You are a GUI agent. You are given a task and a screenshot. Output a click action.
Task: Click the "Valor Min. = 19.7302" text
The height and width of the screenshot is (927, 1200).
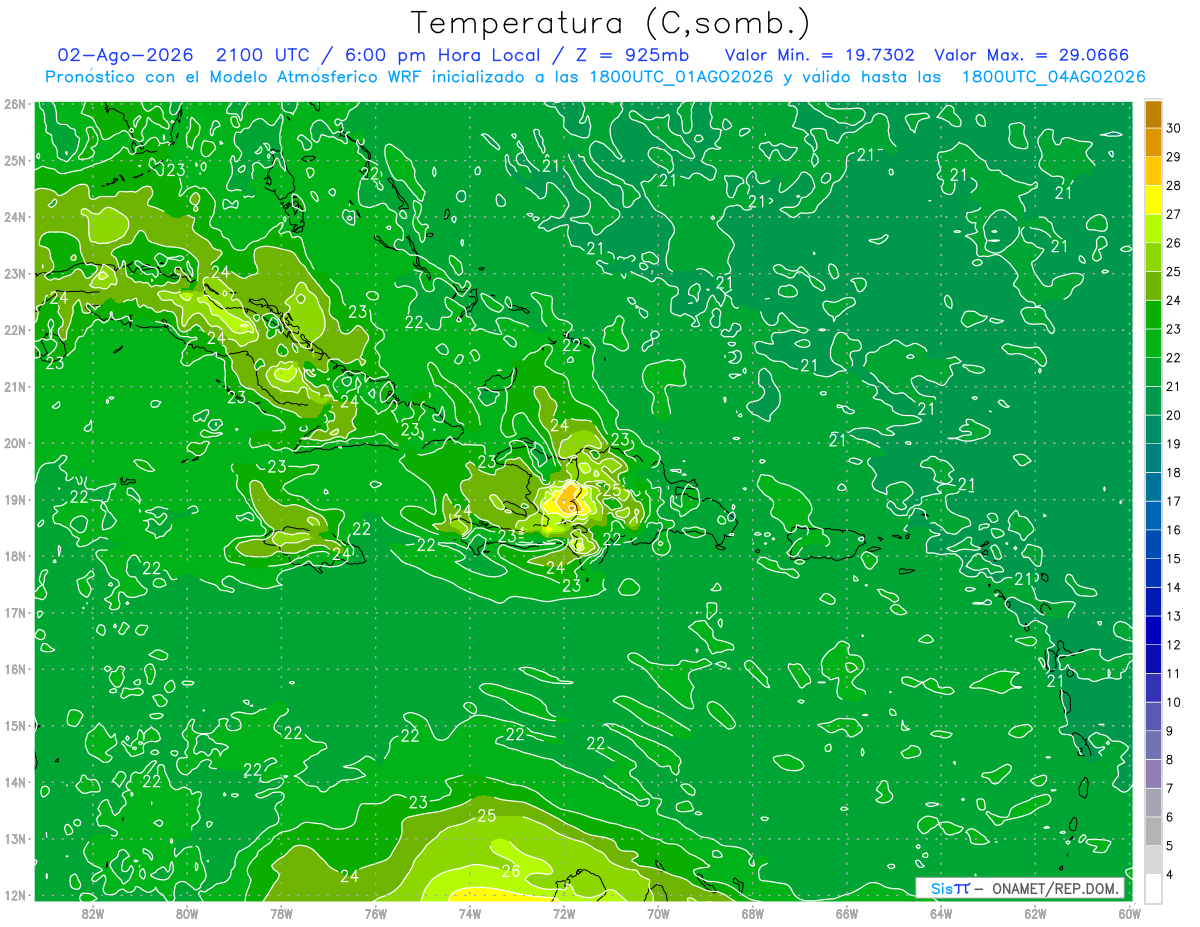(x=819, y=55)
